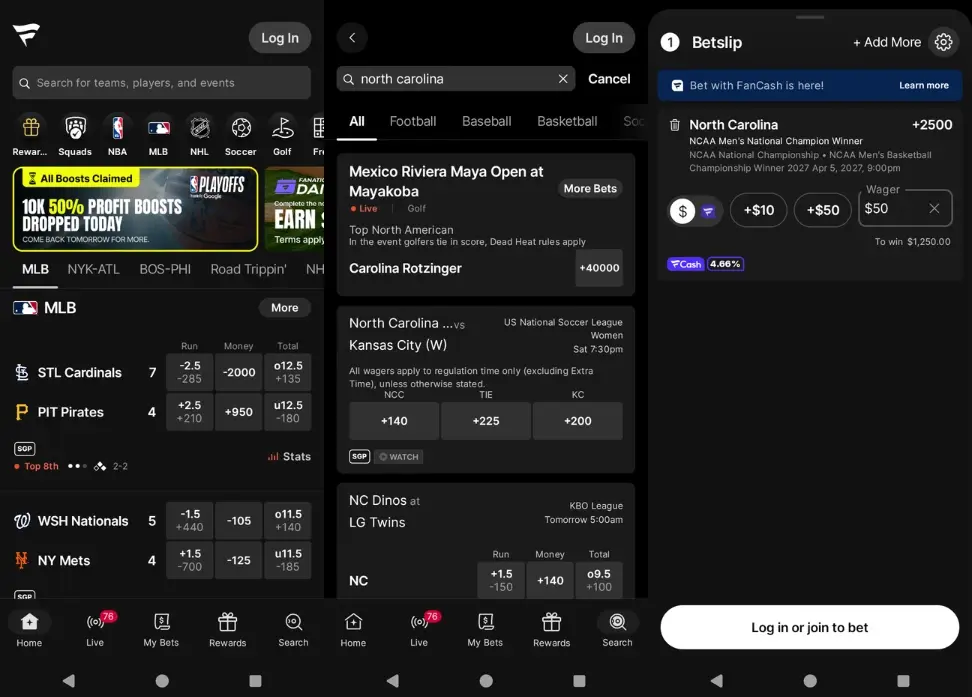Select TIE +225 soccer odds

click(486, 421)
